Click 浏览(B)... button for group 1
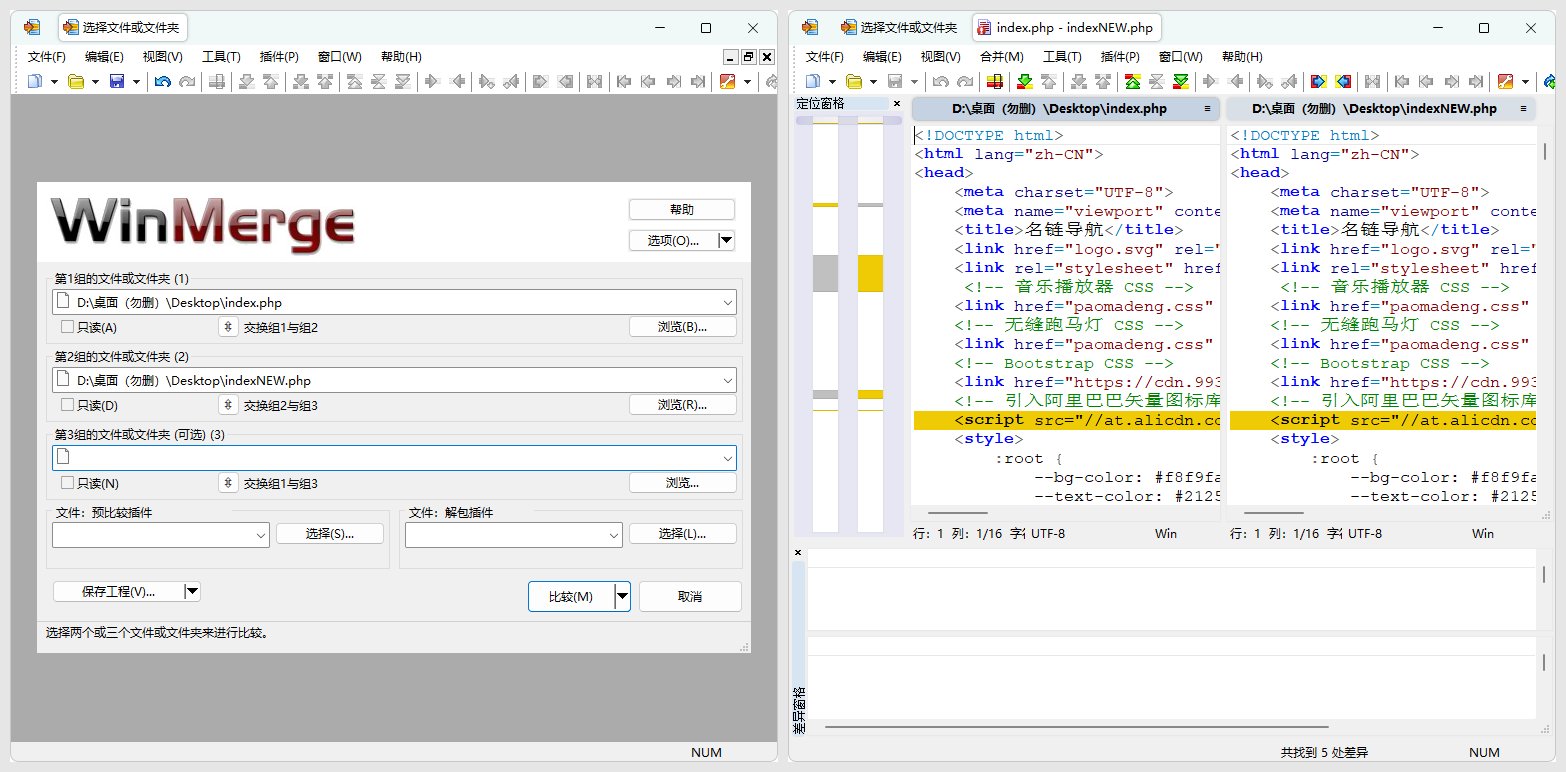The image size is (1566, 772). click(x=682, y=327)
